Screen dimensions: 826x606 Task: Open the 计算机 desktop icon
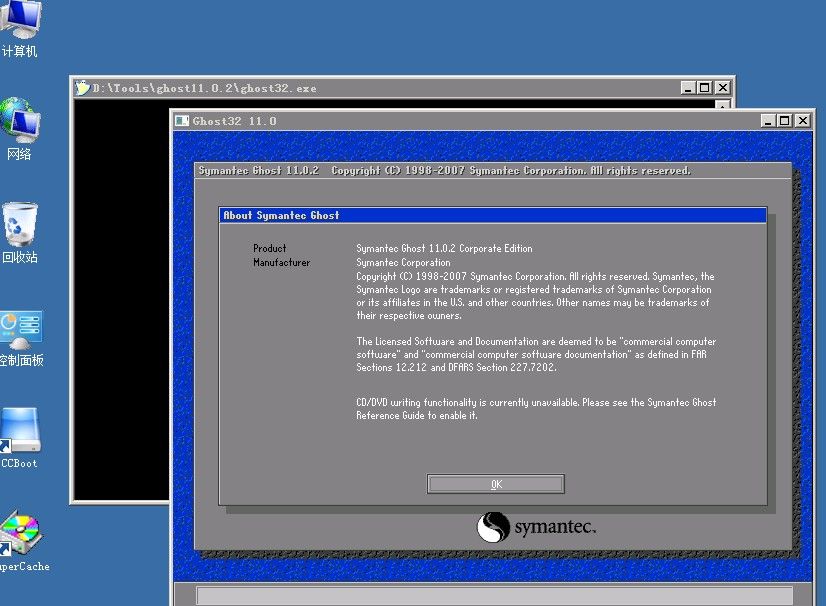pos(20,29)
